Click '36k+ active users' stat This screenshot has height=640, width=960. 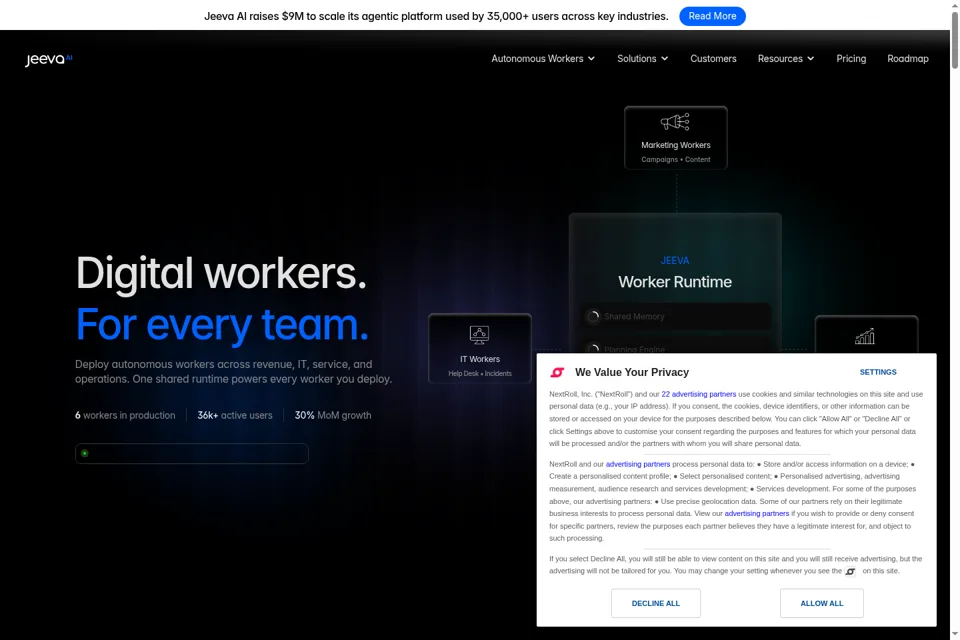click(234, 415)
